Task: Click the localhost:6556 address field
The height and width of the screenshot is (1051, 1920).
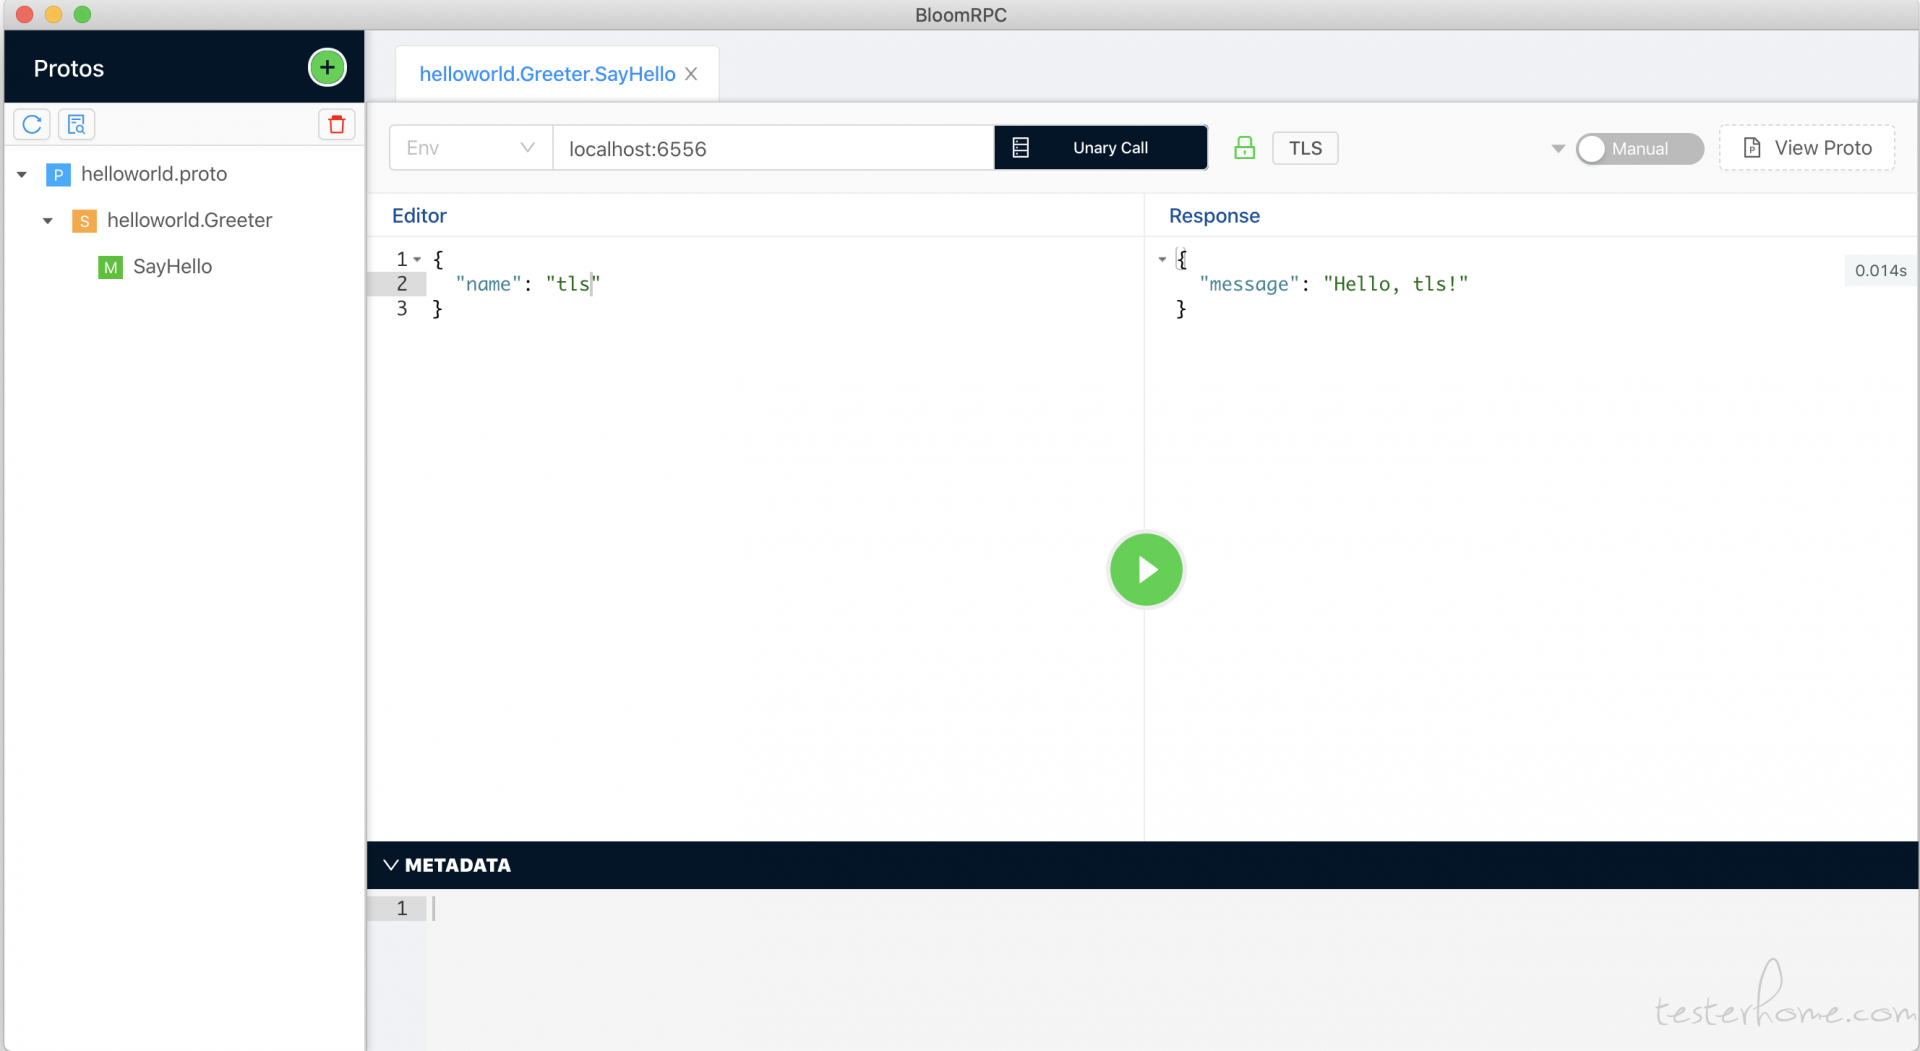Action: pyautogui.click(x=773, y=148)
